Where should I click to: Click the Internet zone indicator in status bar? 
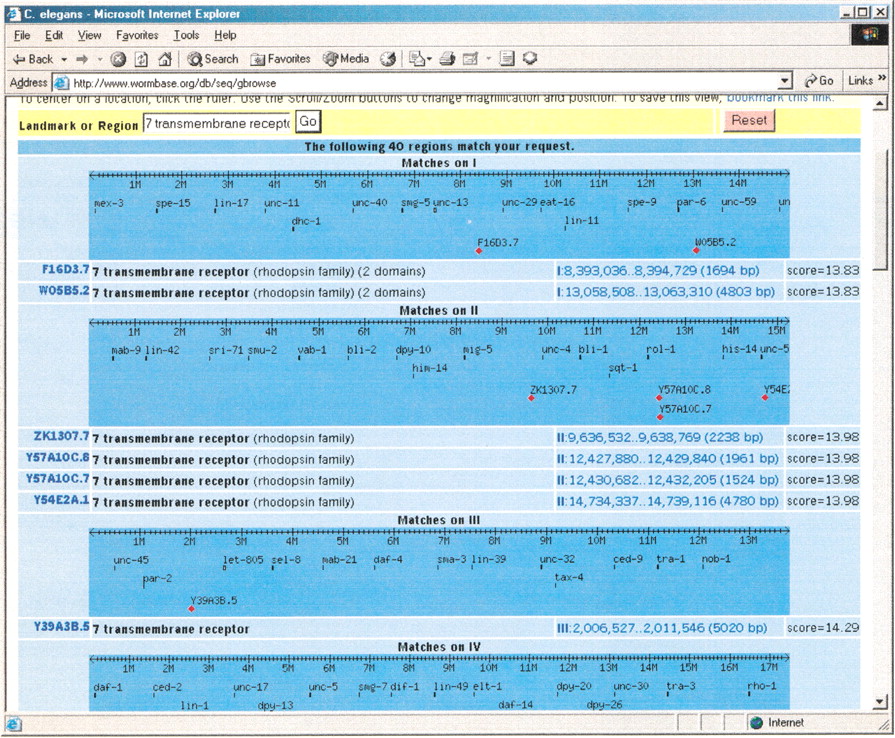coord(777,723)
